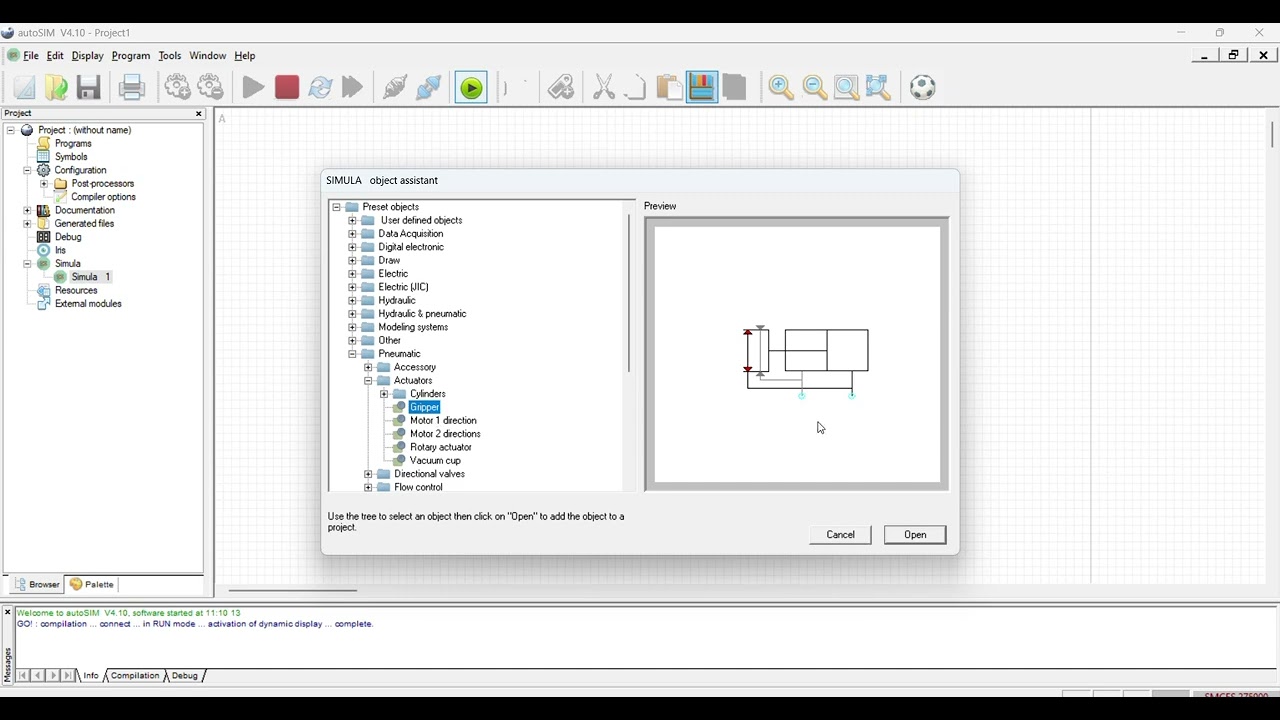Click the gray plug disconnect icon
This screenshot has width=1280, height=720.
point(395,88)
